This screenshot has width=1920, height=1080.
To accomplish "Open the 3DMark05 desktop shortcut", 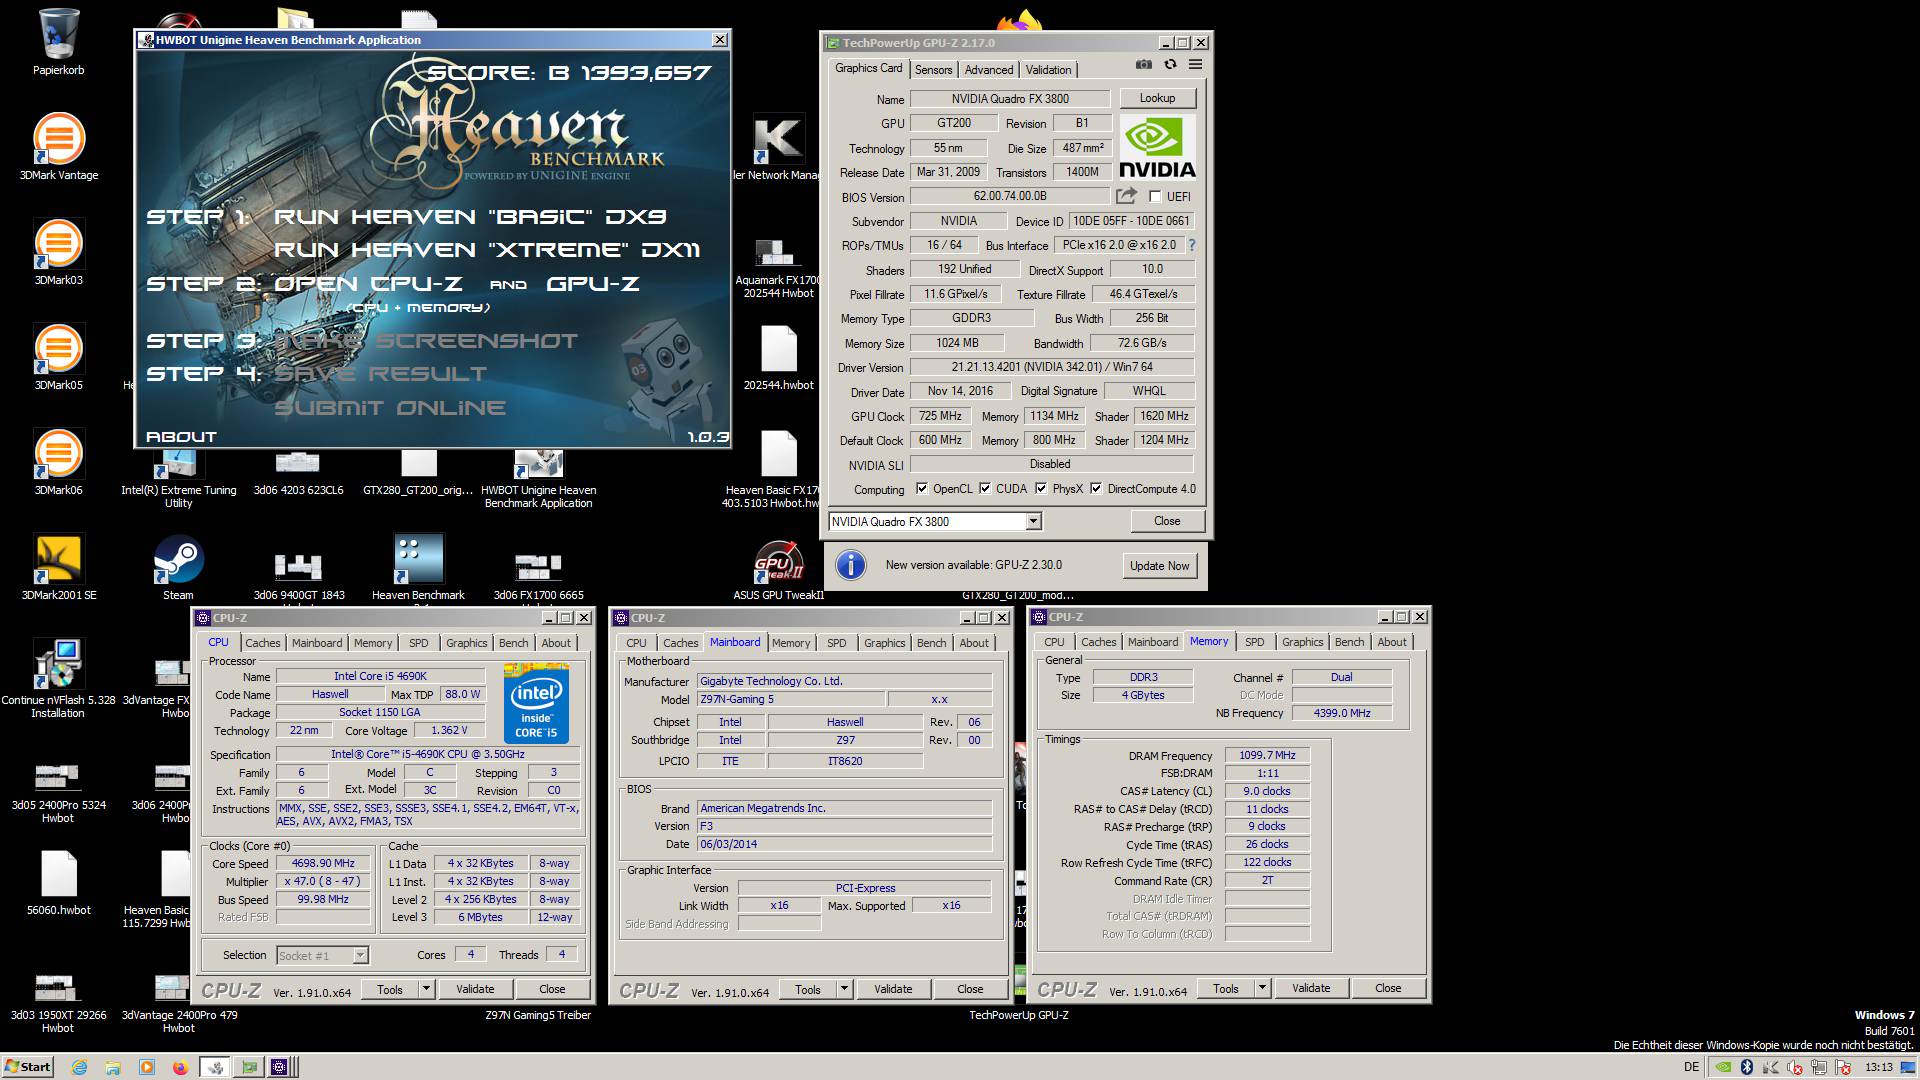I will pos(58,357).
